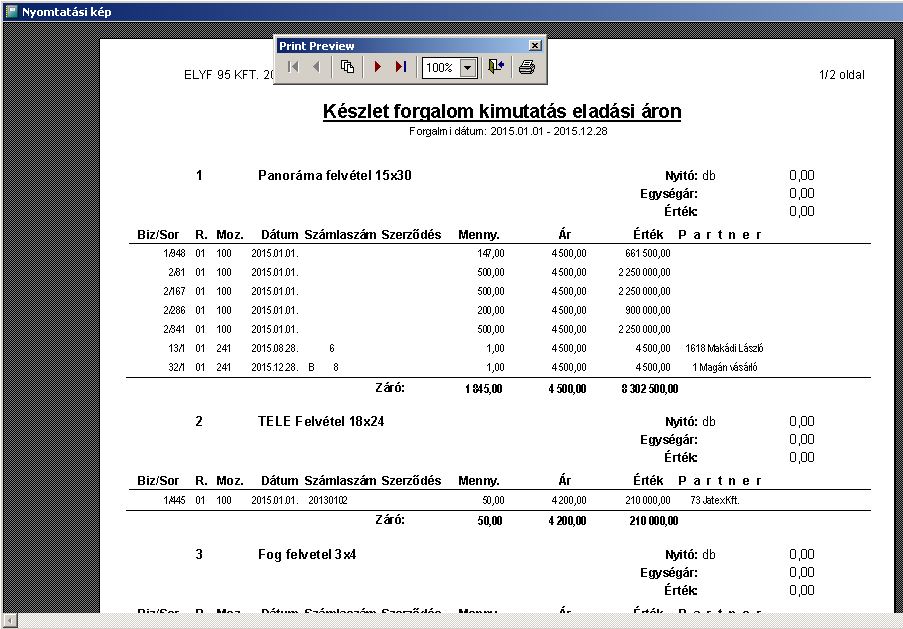Exit preview using the door icon

coord(496,67)
